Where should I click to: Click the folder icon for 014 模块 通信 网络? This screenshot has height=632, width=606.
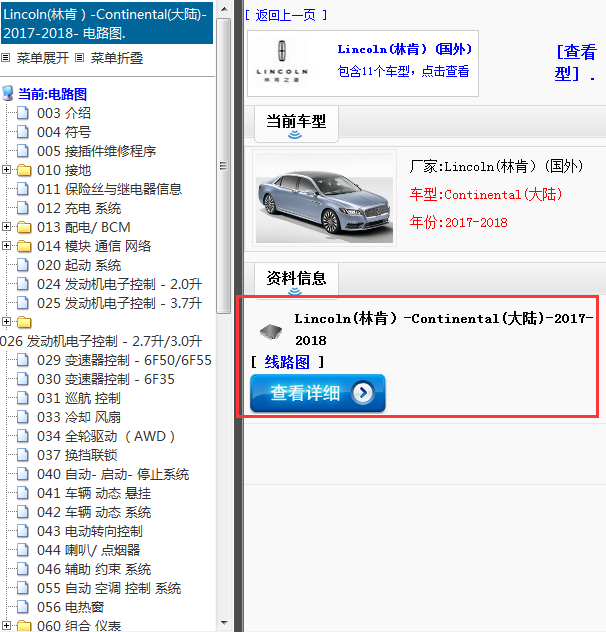click(24, 246)
